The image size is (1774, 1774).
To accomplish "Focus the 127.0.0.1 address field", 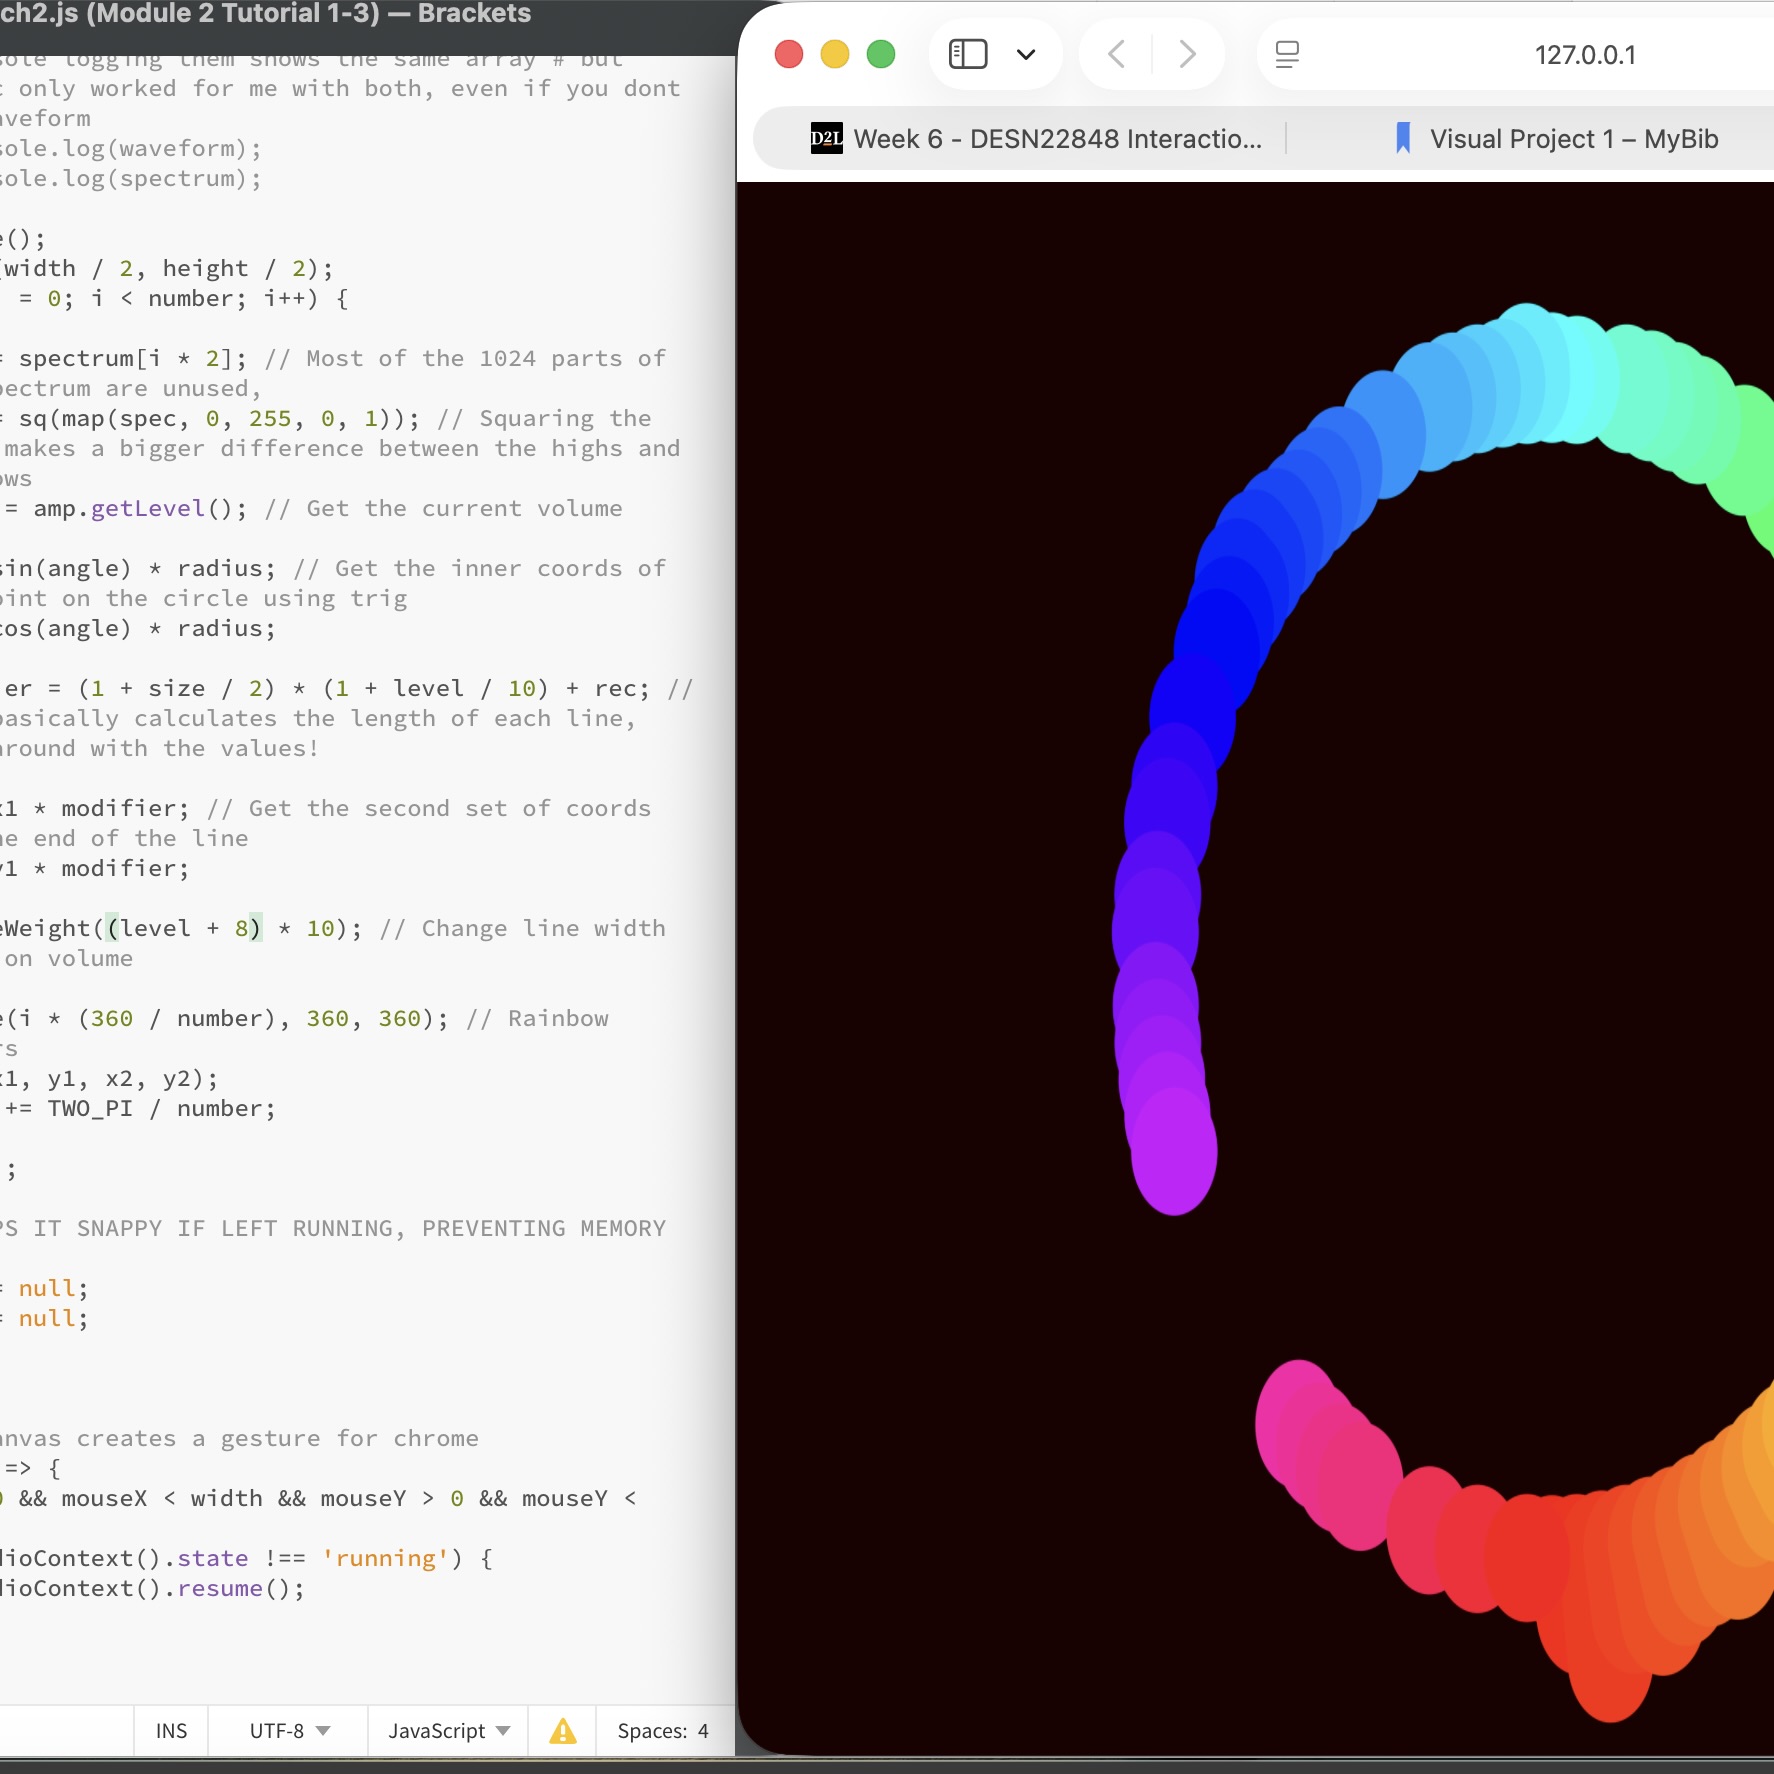I will (x=1585, y=55).
